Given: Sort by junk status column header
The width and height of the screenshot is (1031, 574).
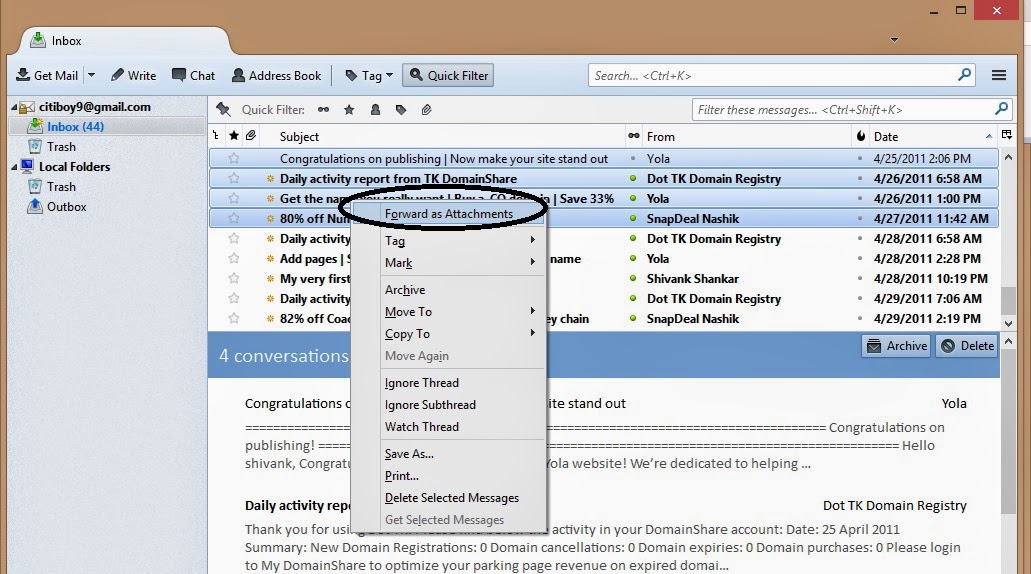Looking at the screenshot, I should point(861,135).
